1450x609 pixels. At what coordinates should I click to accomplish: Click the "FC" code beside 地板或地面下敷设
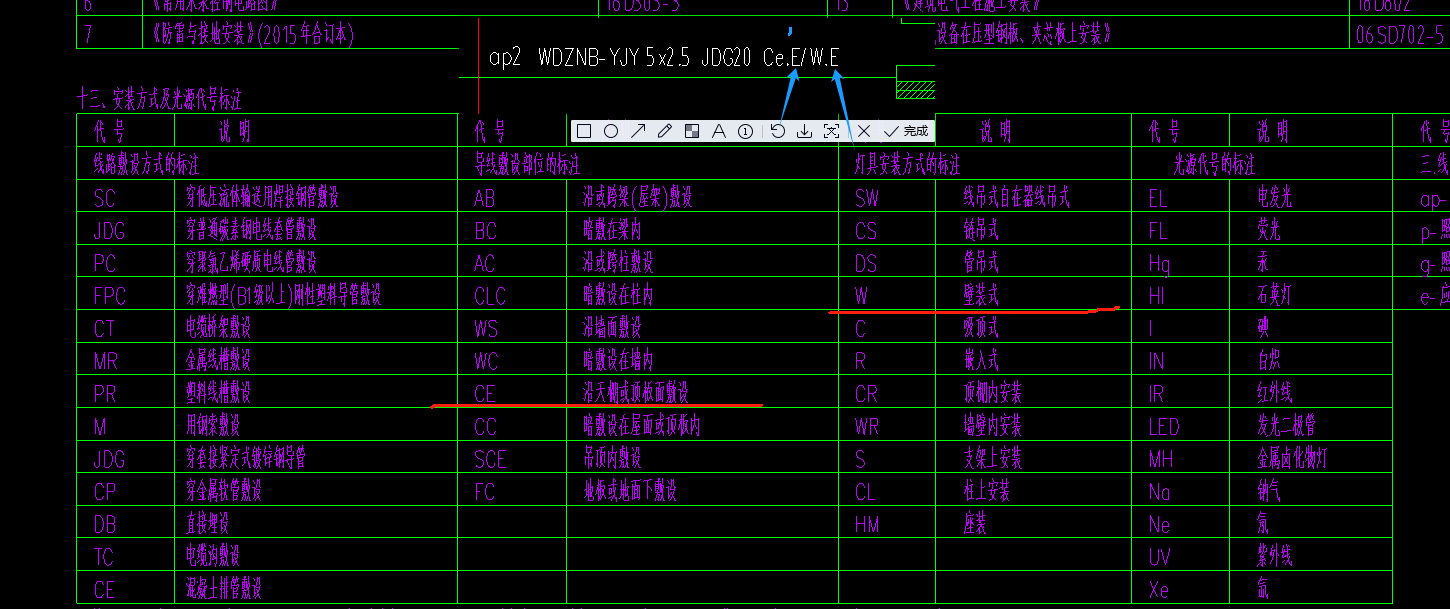(x=484, y=492)
